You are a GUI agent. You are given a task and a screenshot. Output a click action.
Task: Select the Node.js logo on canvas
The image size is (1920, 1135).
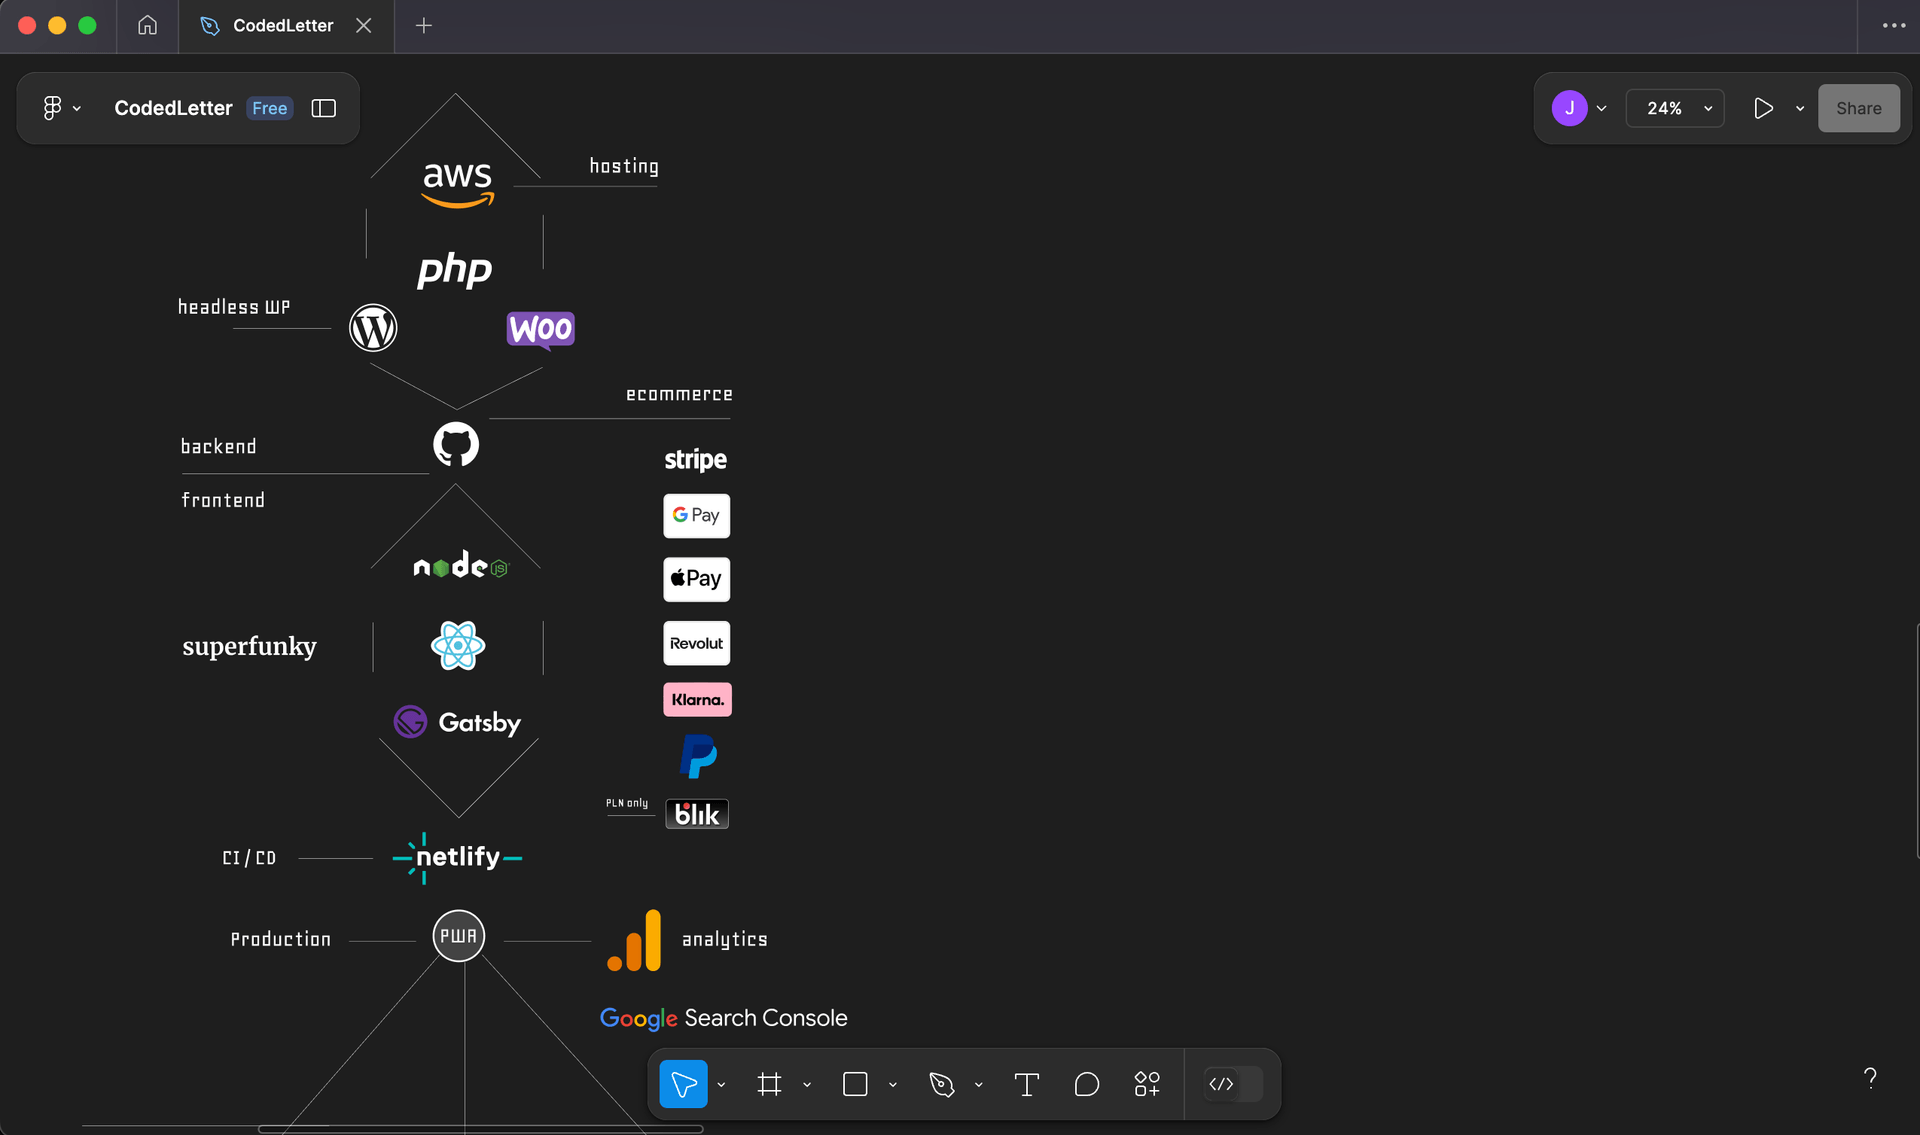(461, 565)
